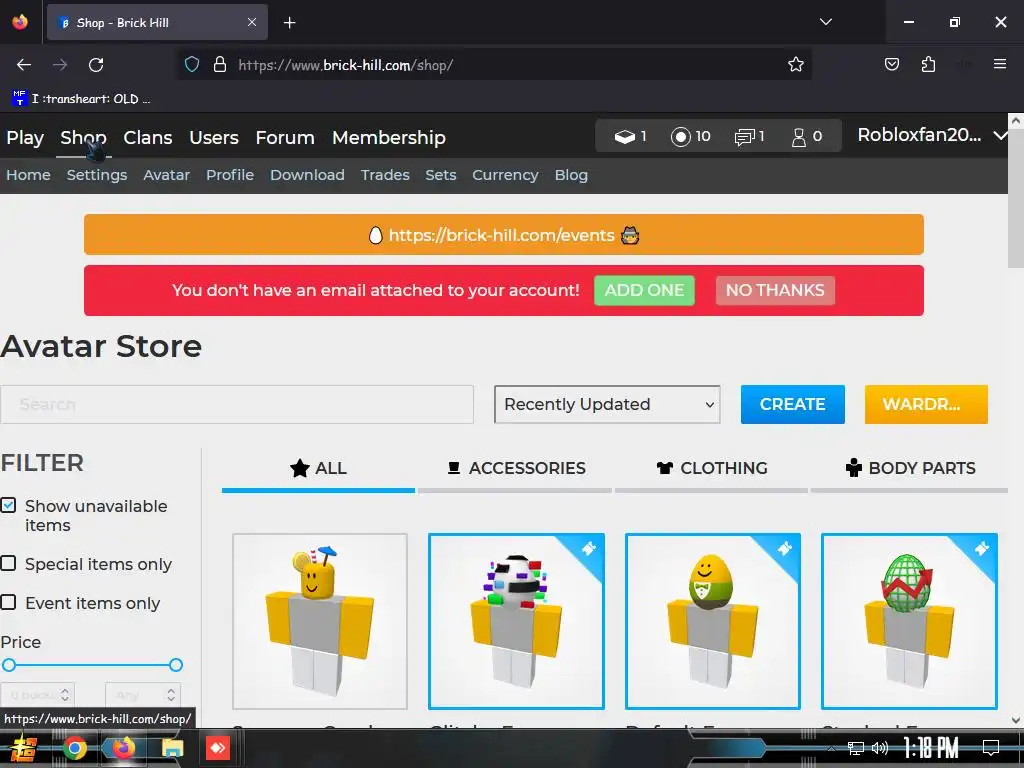
Task: Open the green stock chart egg thumbnail
Action: coord(909,621)
